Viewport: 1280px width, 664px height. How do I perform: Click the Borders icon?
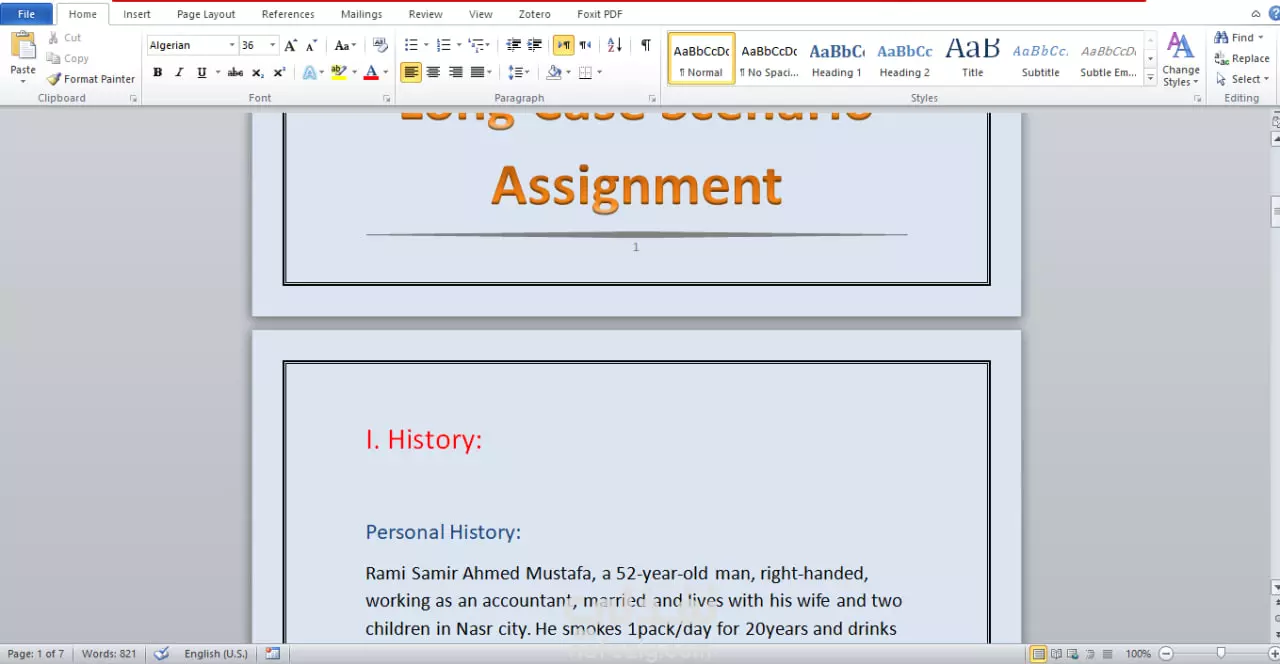tap(586, 72)
